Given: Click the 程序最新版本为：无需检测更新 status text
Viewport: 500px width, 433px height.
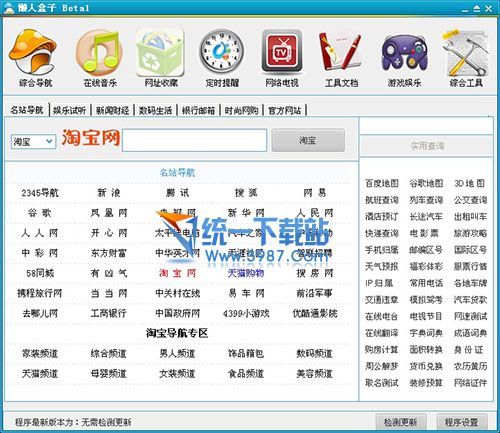Looking at the screenshot, I should pos(73,422).
